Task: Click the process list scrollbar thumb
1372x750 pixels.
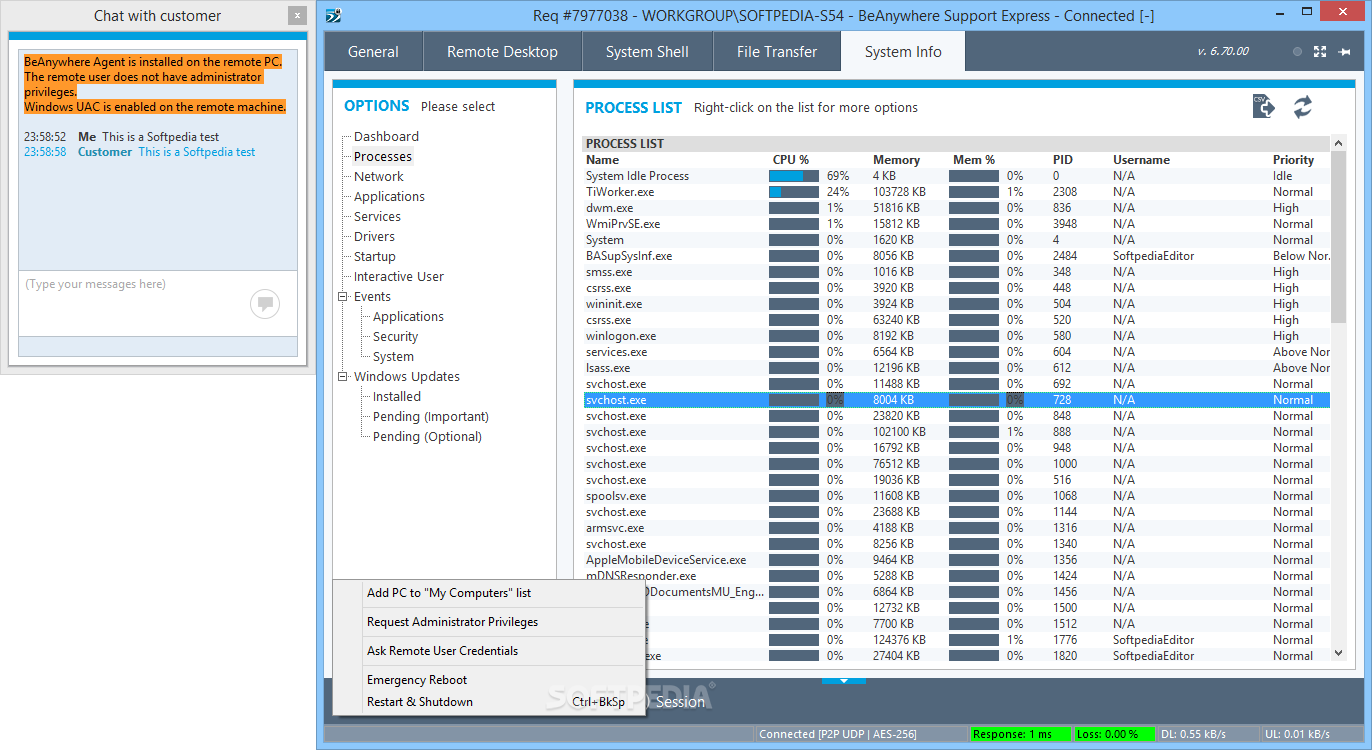Action: pos(1339,237)
